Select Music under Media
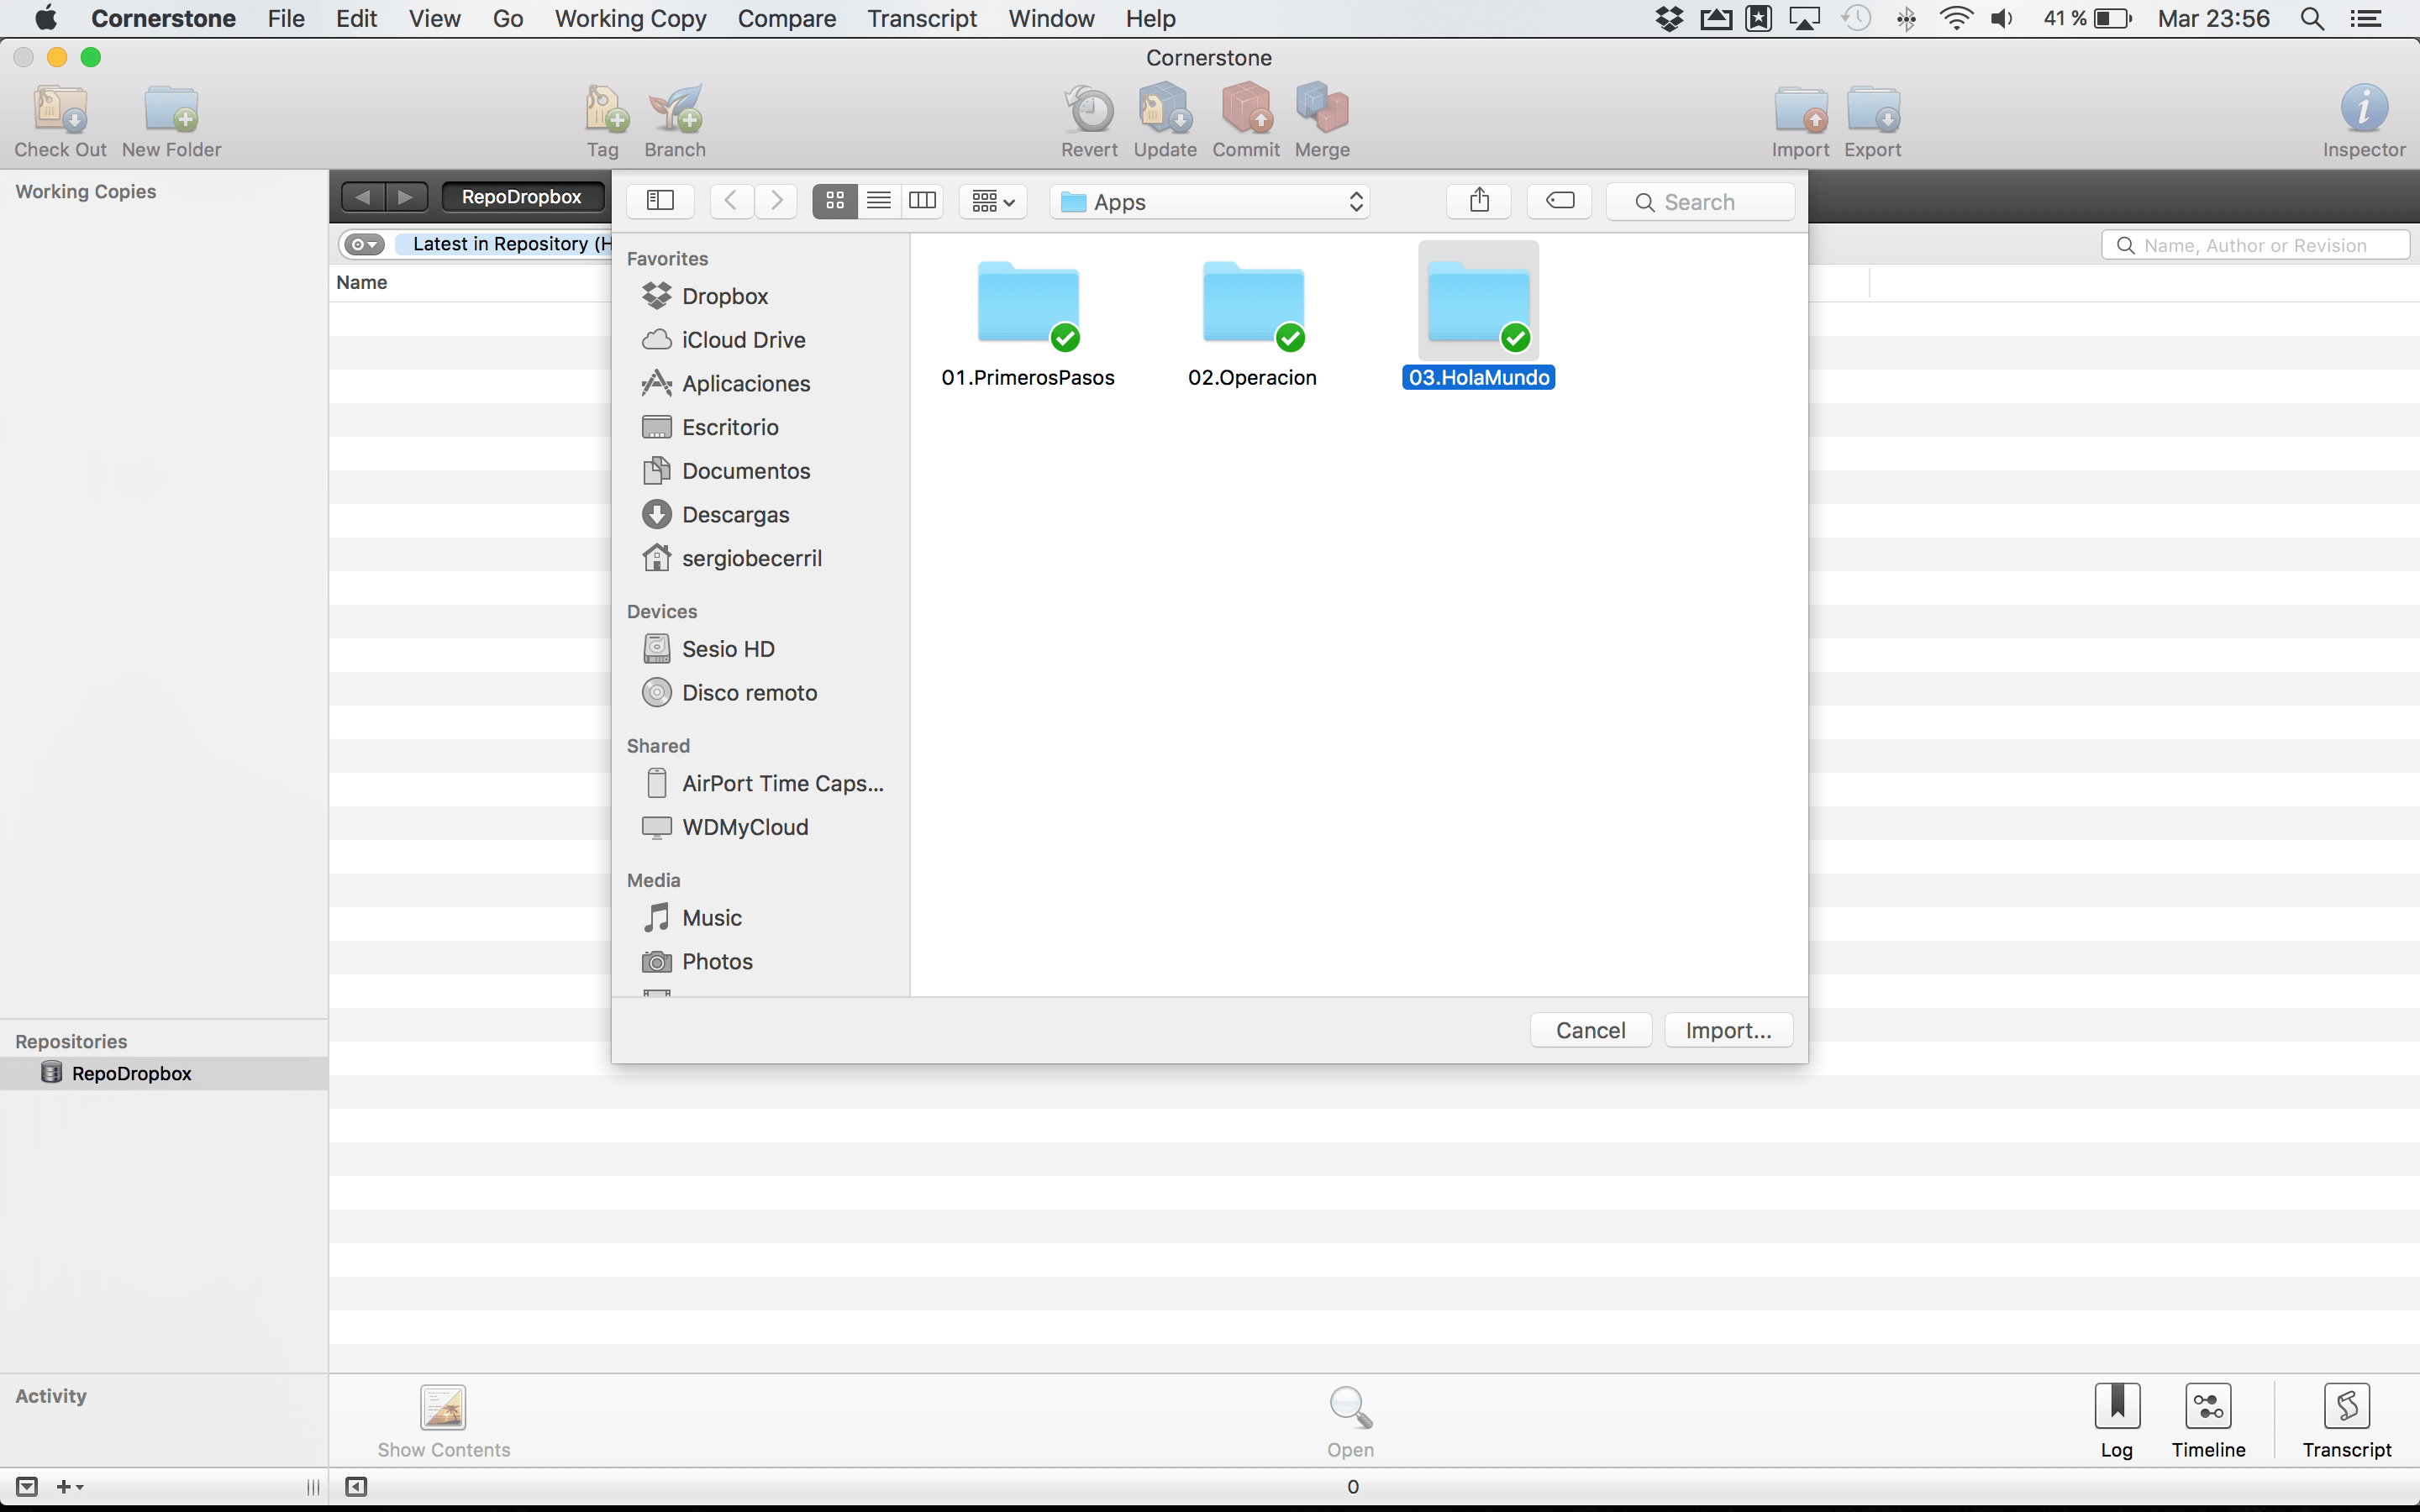The height and width of the screenshot is (1512, 2420). click(x=711, y=918)
